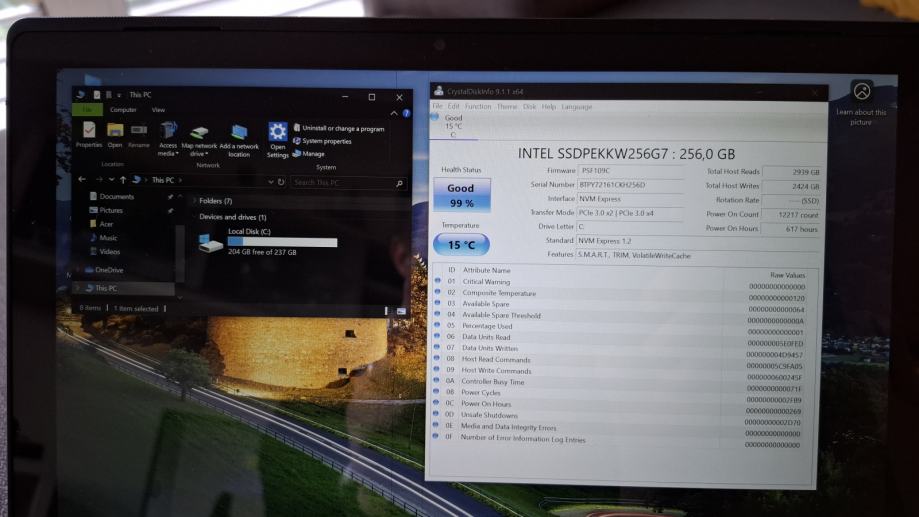Click the Serial Number field

(630, 185)
